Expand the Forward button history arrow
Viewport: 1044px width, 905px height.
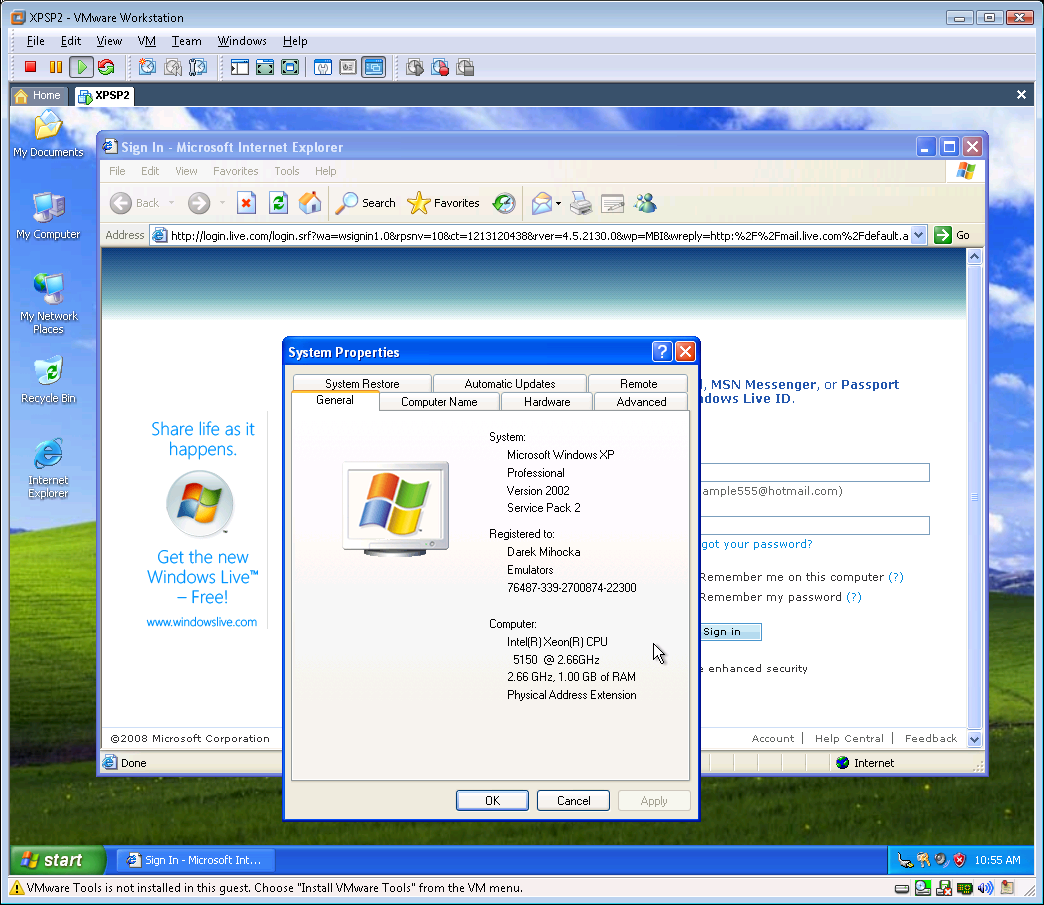tap(222, 203)
